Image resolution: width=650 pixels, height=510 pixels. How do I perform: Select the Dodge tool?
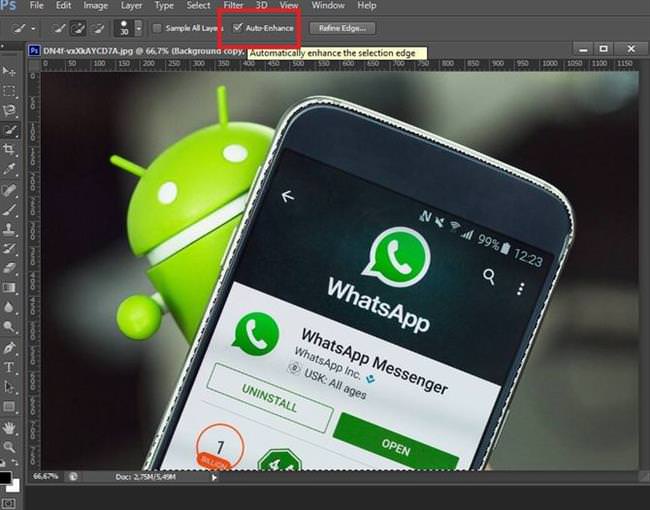(x=9, y=327)
